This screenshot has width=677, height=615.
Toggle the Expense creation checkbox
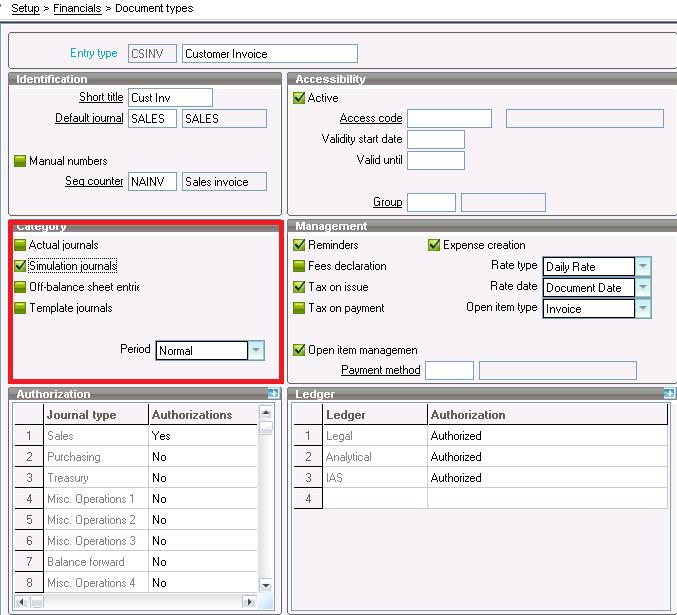pyautogui.click(x=434, y=245)
